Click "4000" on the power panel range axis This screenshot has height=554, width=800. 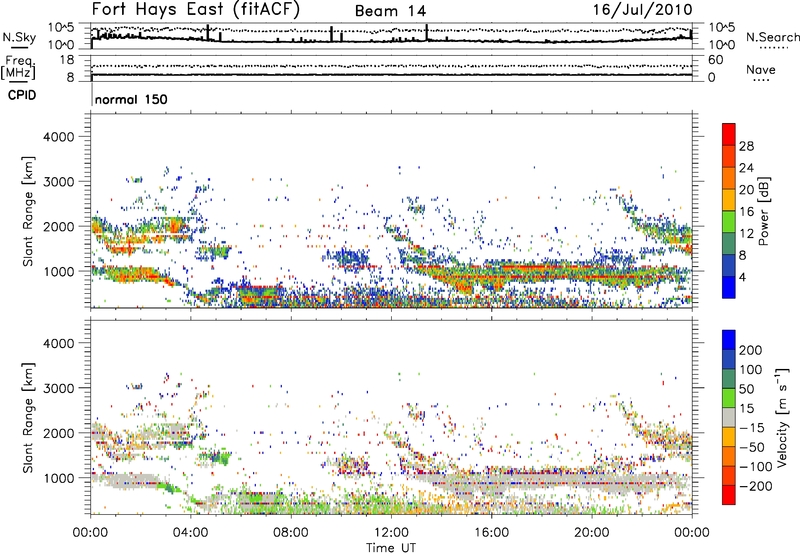coord(58,137)
